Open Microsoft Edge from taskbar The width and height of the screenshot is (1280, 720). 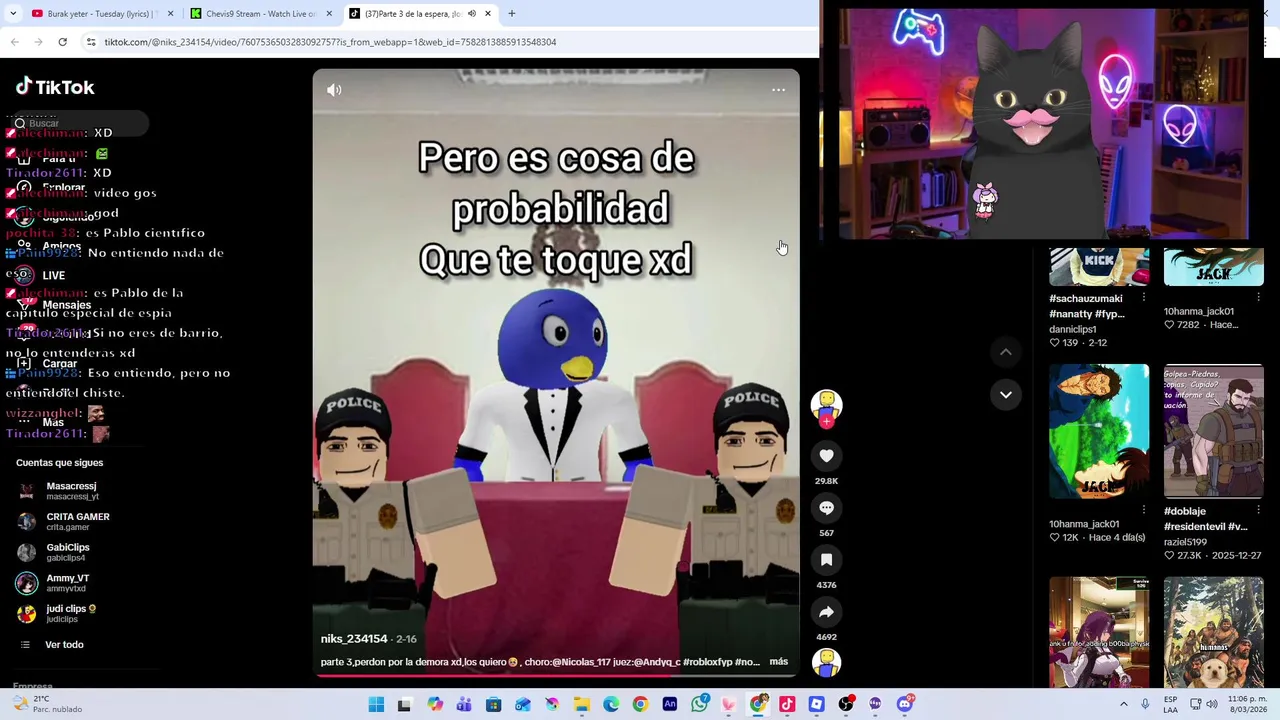click(x=611, y=705)
